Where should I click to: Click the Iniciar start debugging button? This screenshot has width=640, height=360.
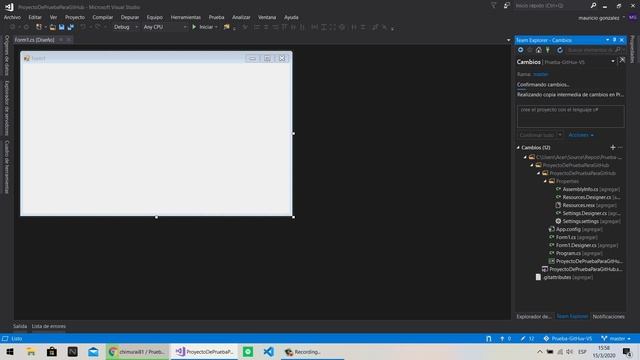[x=205, y=27]
